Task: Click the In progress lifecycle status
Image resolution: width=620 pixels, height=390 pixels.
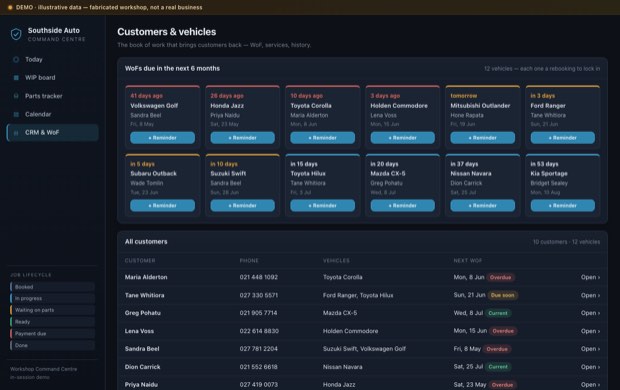Action: 53,298
